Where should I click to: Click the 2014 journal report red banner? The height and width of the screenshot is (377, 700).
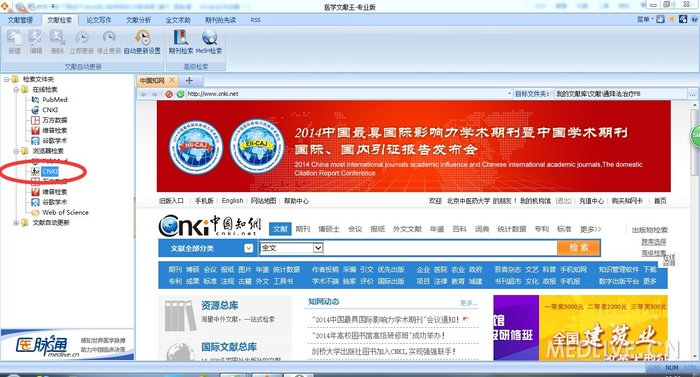(413, 147)
